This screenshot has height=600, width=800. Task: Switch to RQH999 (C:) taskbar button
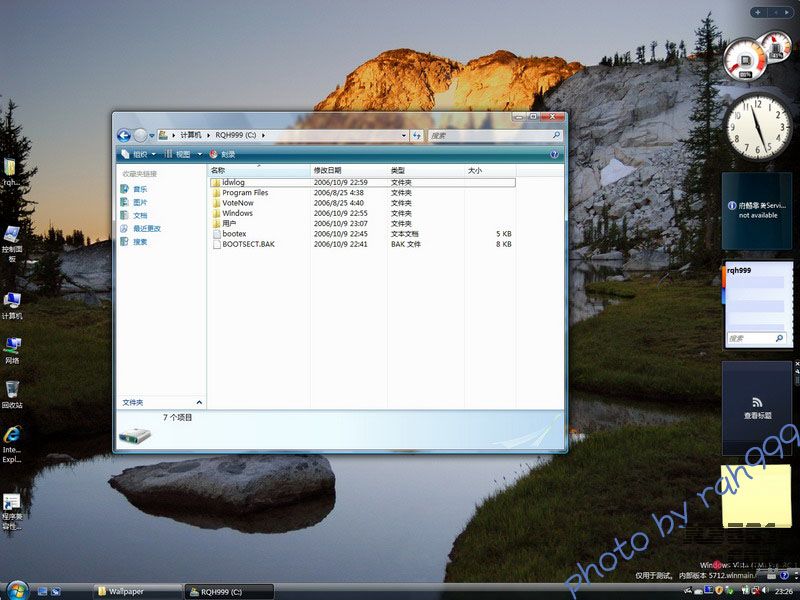(x=229, y=592)
